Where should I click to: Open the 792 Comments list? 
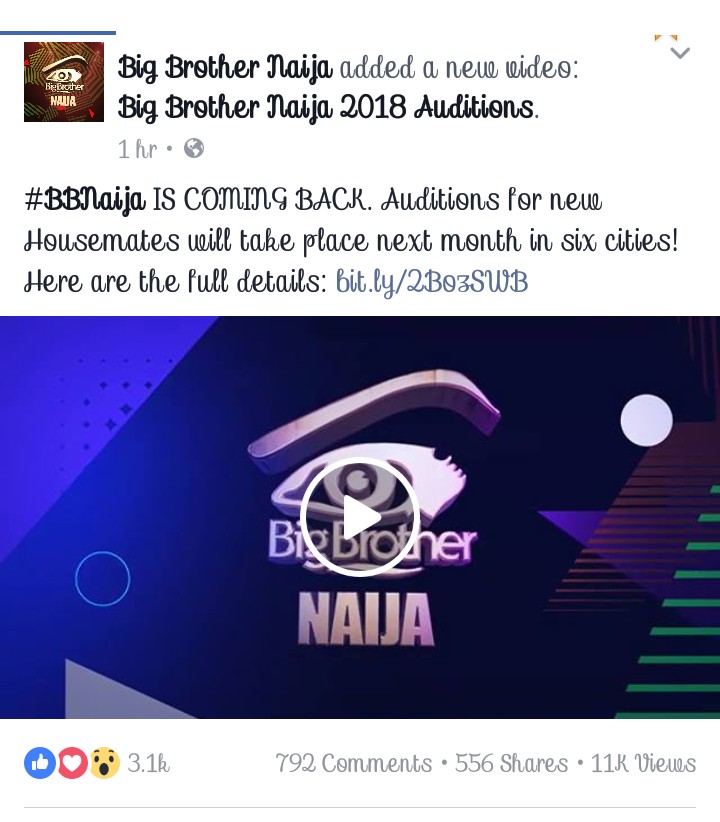[x=354, y=763]
